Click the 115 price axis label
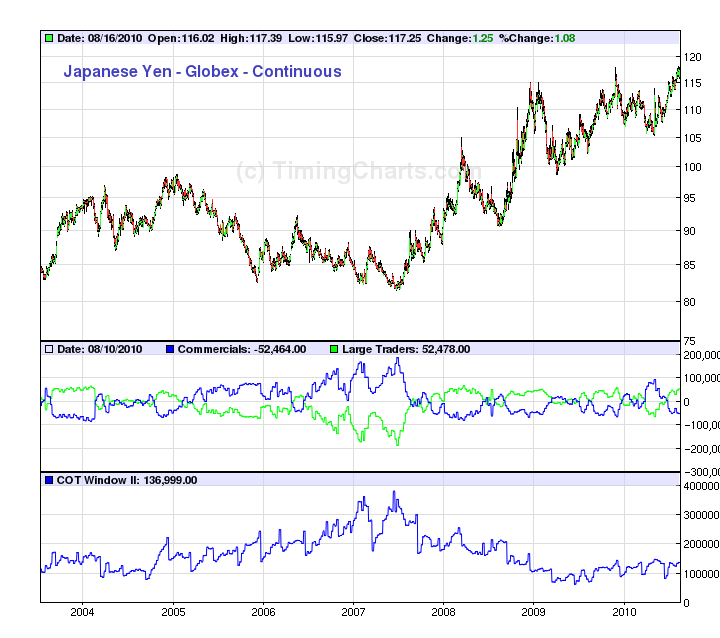 pos(692,83)
